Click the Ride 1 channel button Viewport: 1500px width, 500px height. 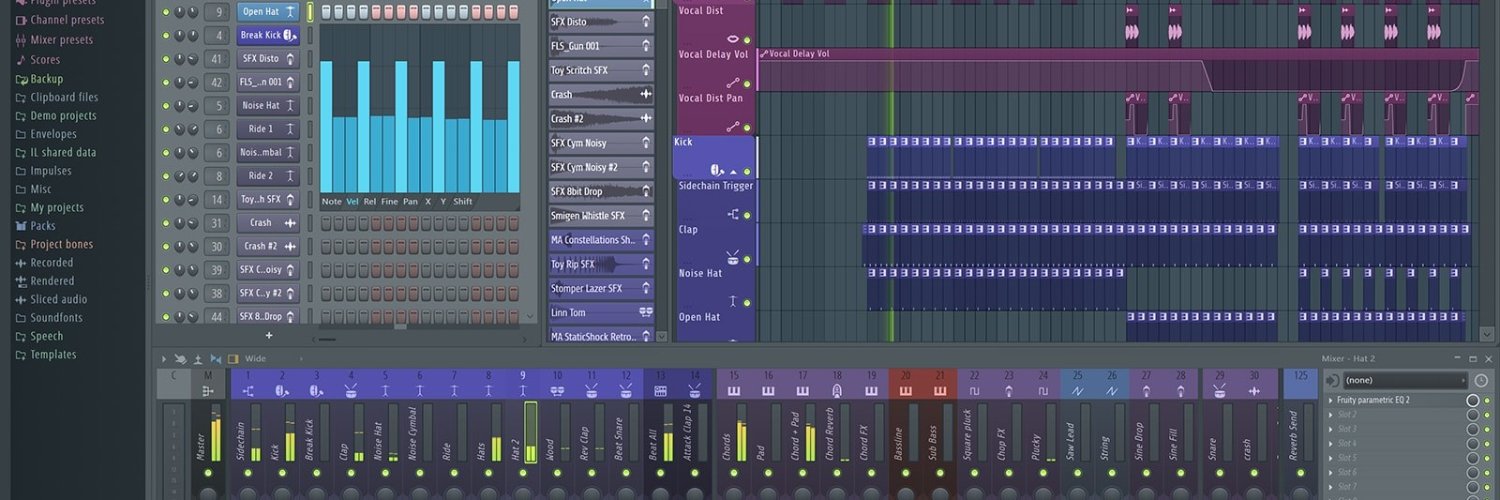(x=268, y=129)
